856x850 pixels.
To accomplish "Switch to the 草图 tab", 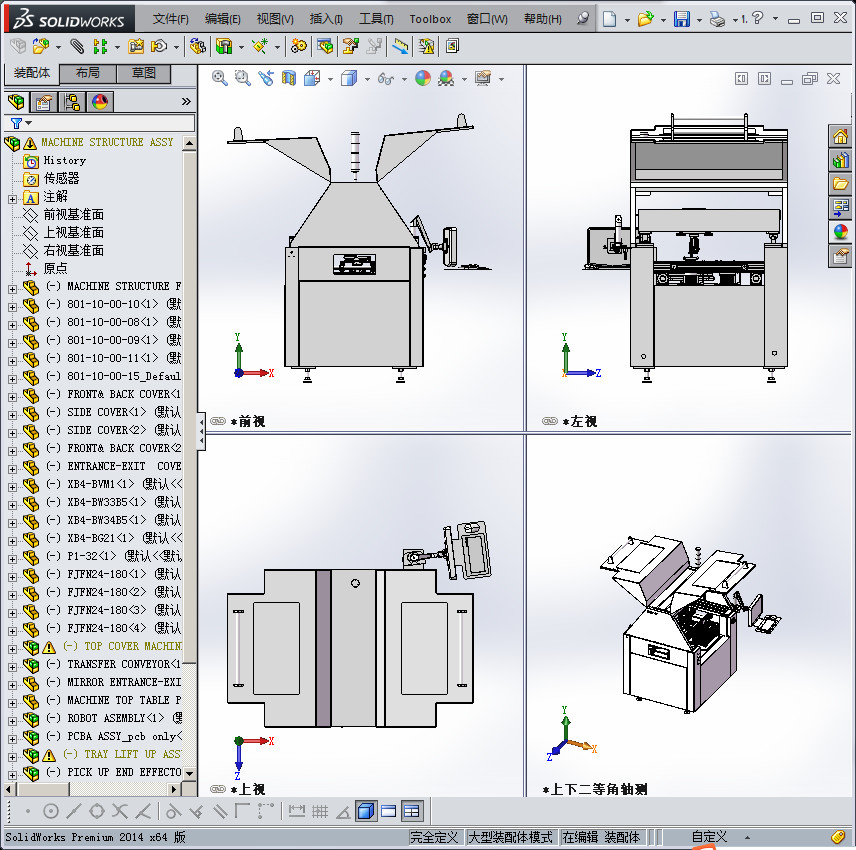I will tap(144, 73).
